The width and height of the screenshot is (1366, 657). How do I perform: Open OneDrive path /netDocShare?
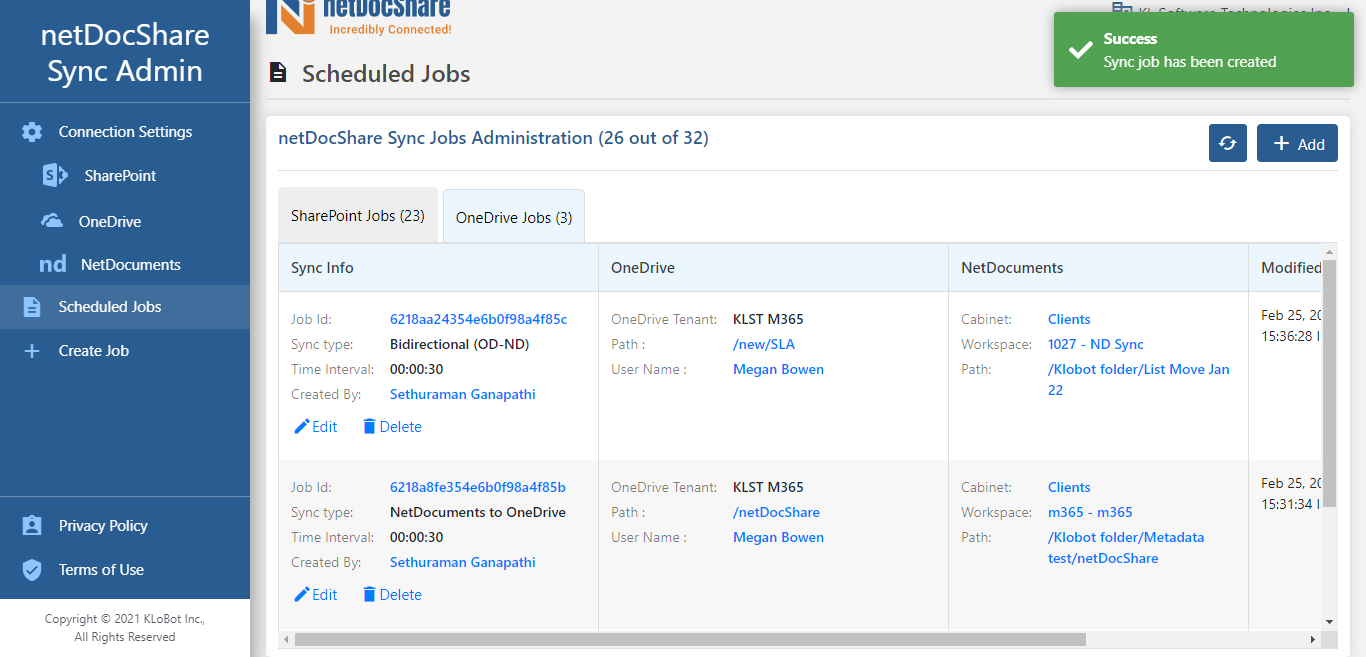pos(776,512)
